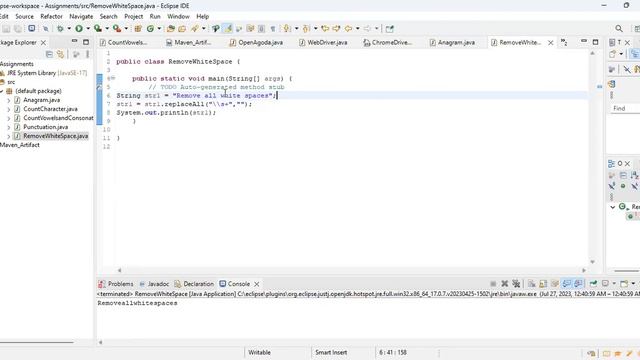Screen dimensions: 640x360
Task: Click the Terminate red square console icon
Action: point(493,284)
